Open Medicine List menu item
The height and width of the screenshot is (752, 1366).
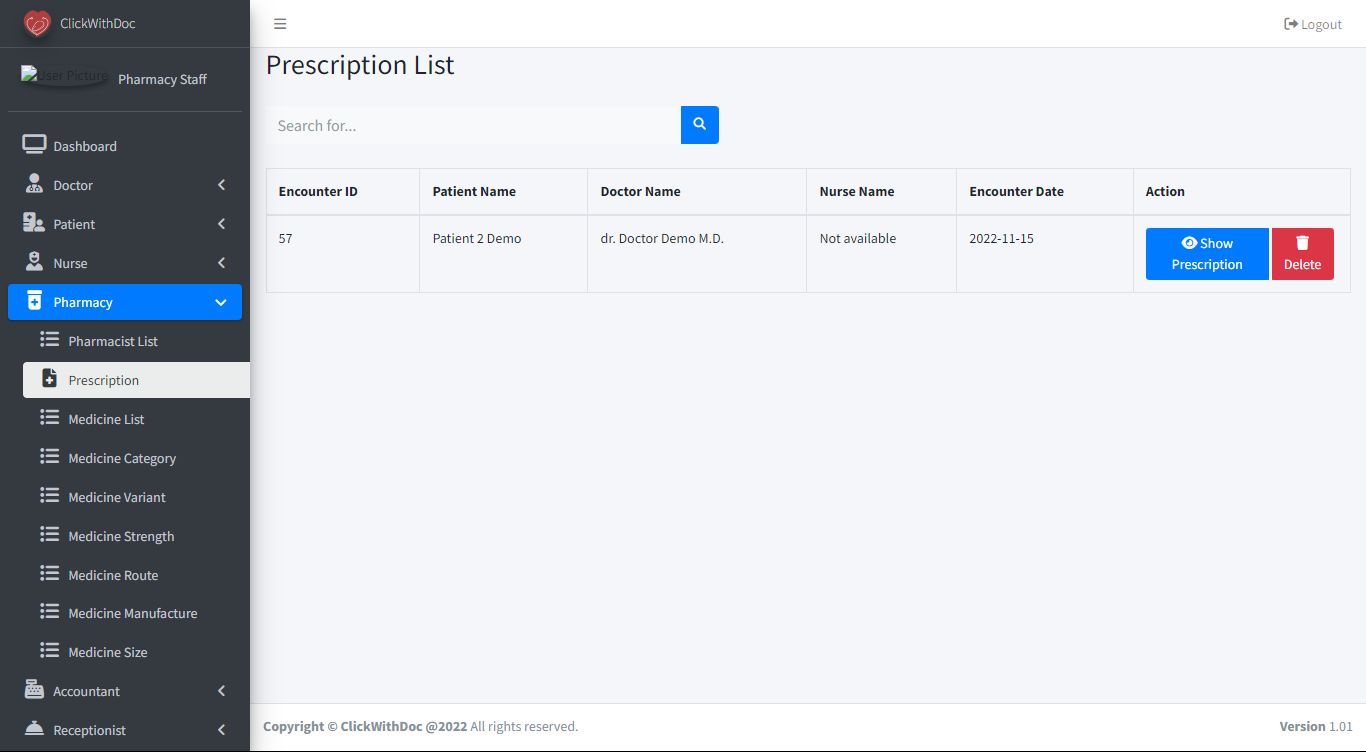tap(106, 419)
